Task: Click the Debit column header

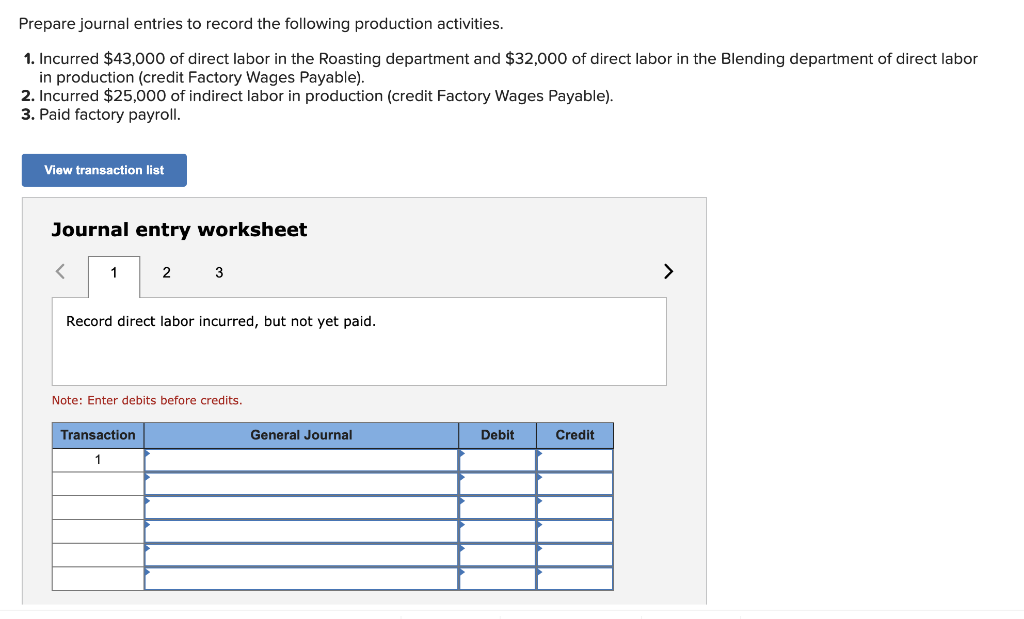Action: (497, 435)
